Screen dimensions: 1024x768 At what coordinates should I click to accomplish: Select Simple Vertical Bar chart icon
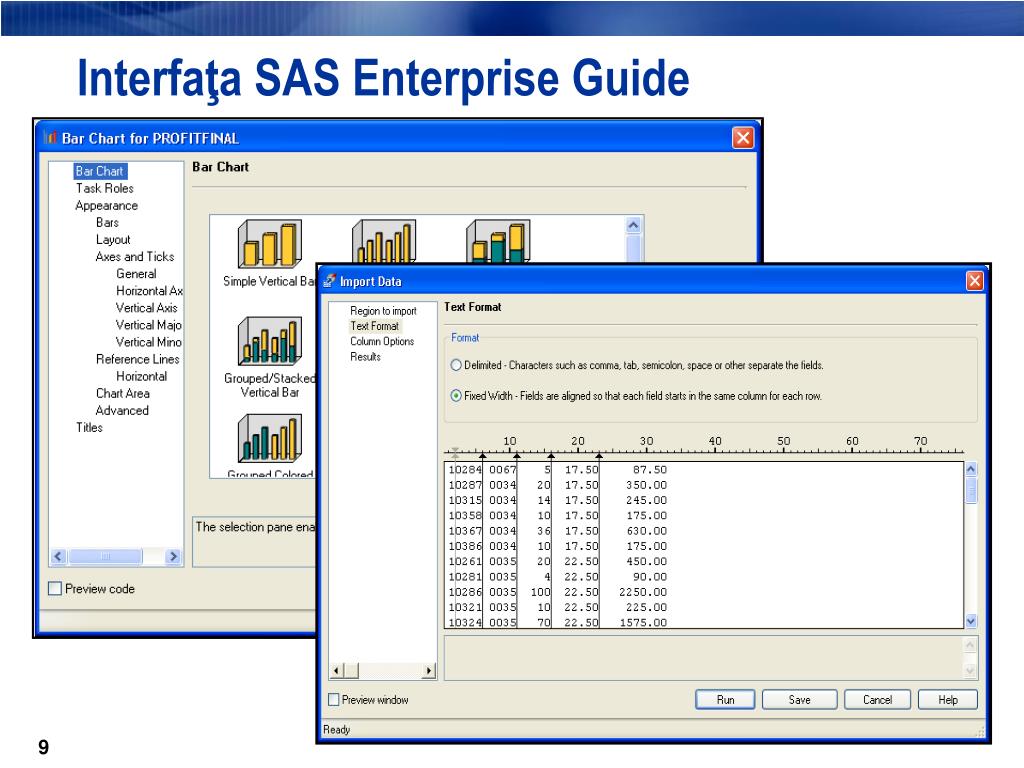coord(270,244)
